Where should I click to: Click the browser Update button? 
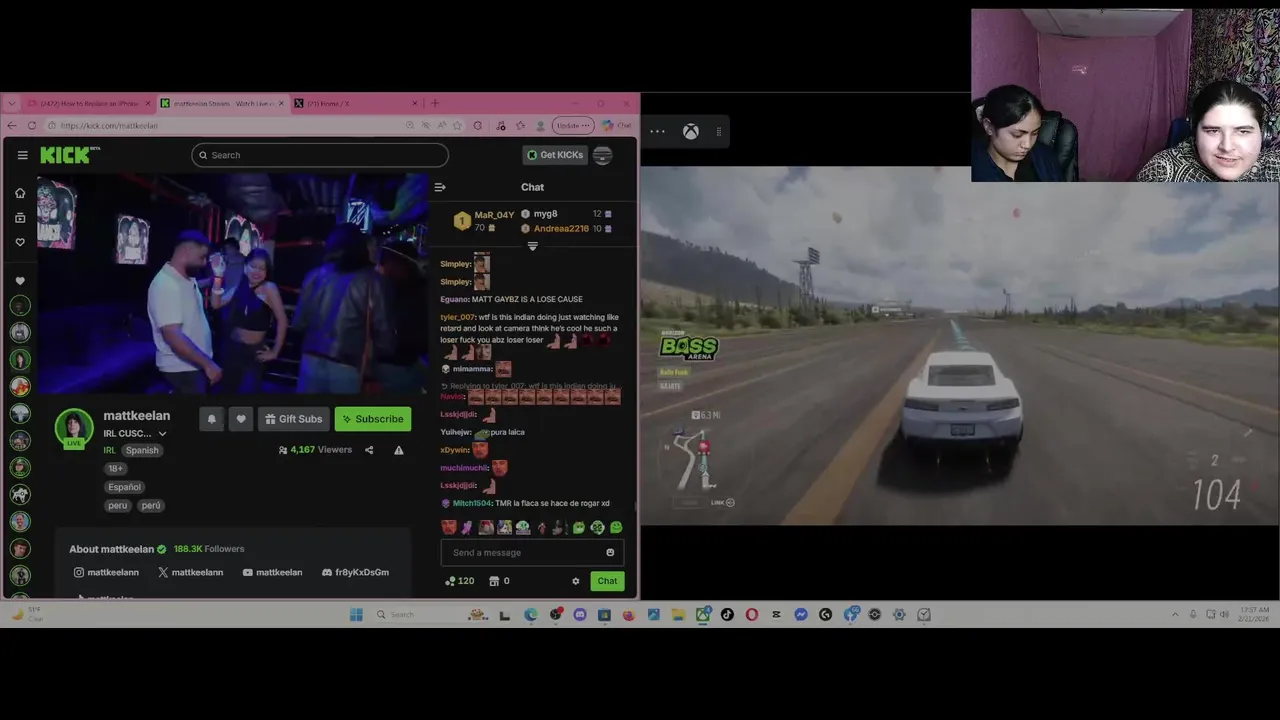573,125
